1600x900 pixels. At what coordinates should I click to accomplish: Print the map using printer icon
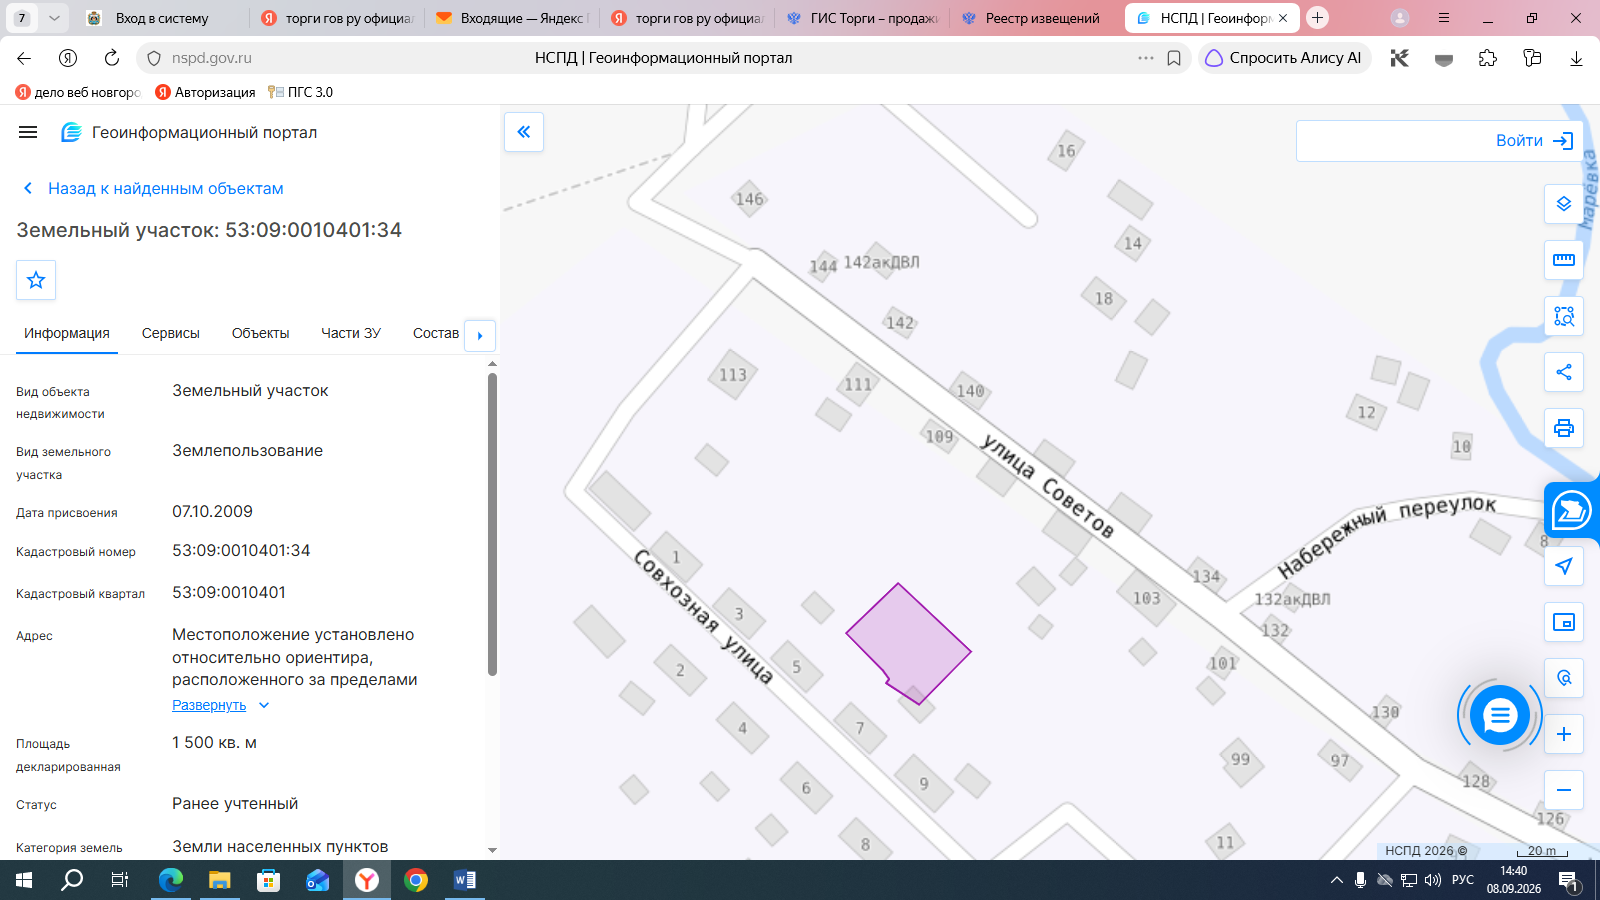tap(1564, 428)
